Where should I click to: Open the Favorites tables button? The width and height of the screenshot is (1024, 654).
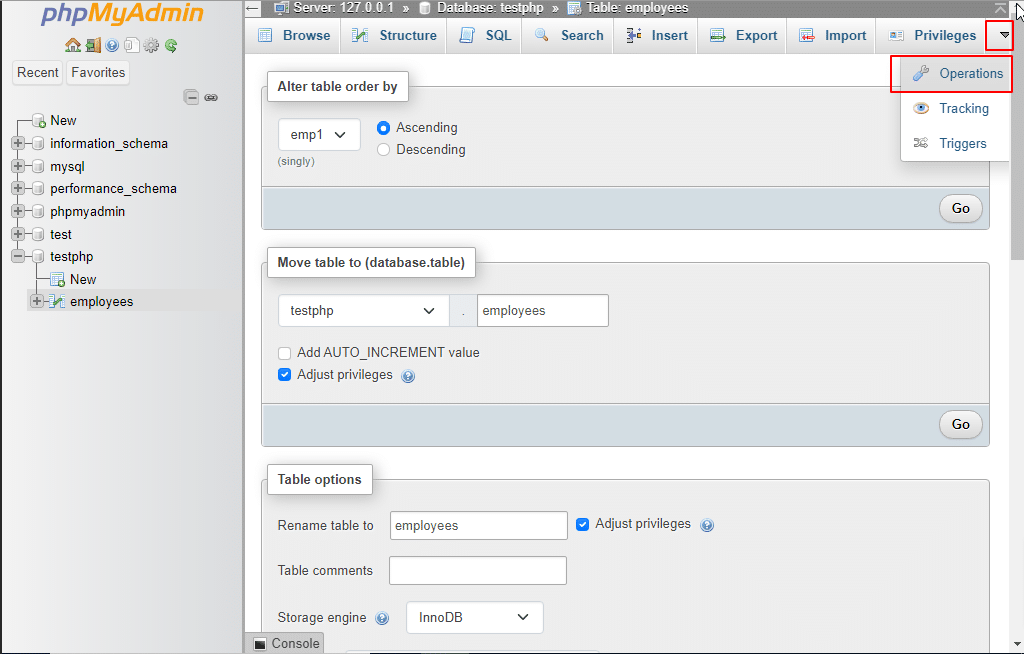[98, 73]
